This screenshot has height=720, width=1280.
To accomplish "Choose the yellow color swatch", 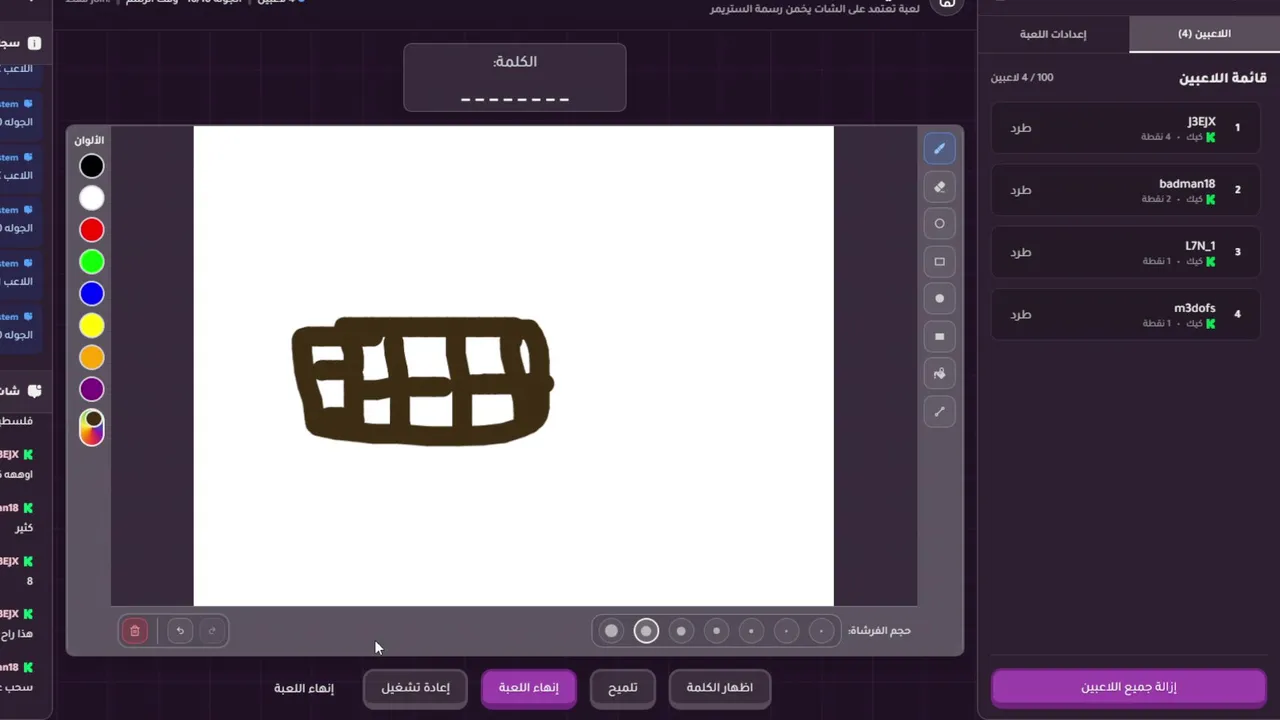I will [x=92, y=326].
